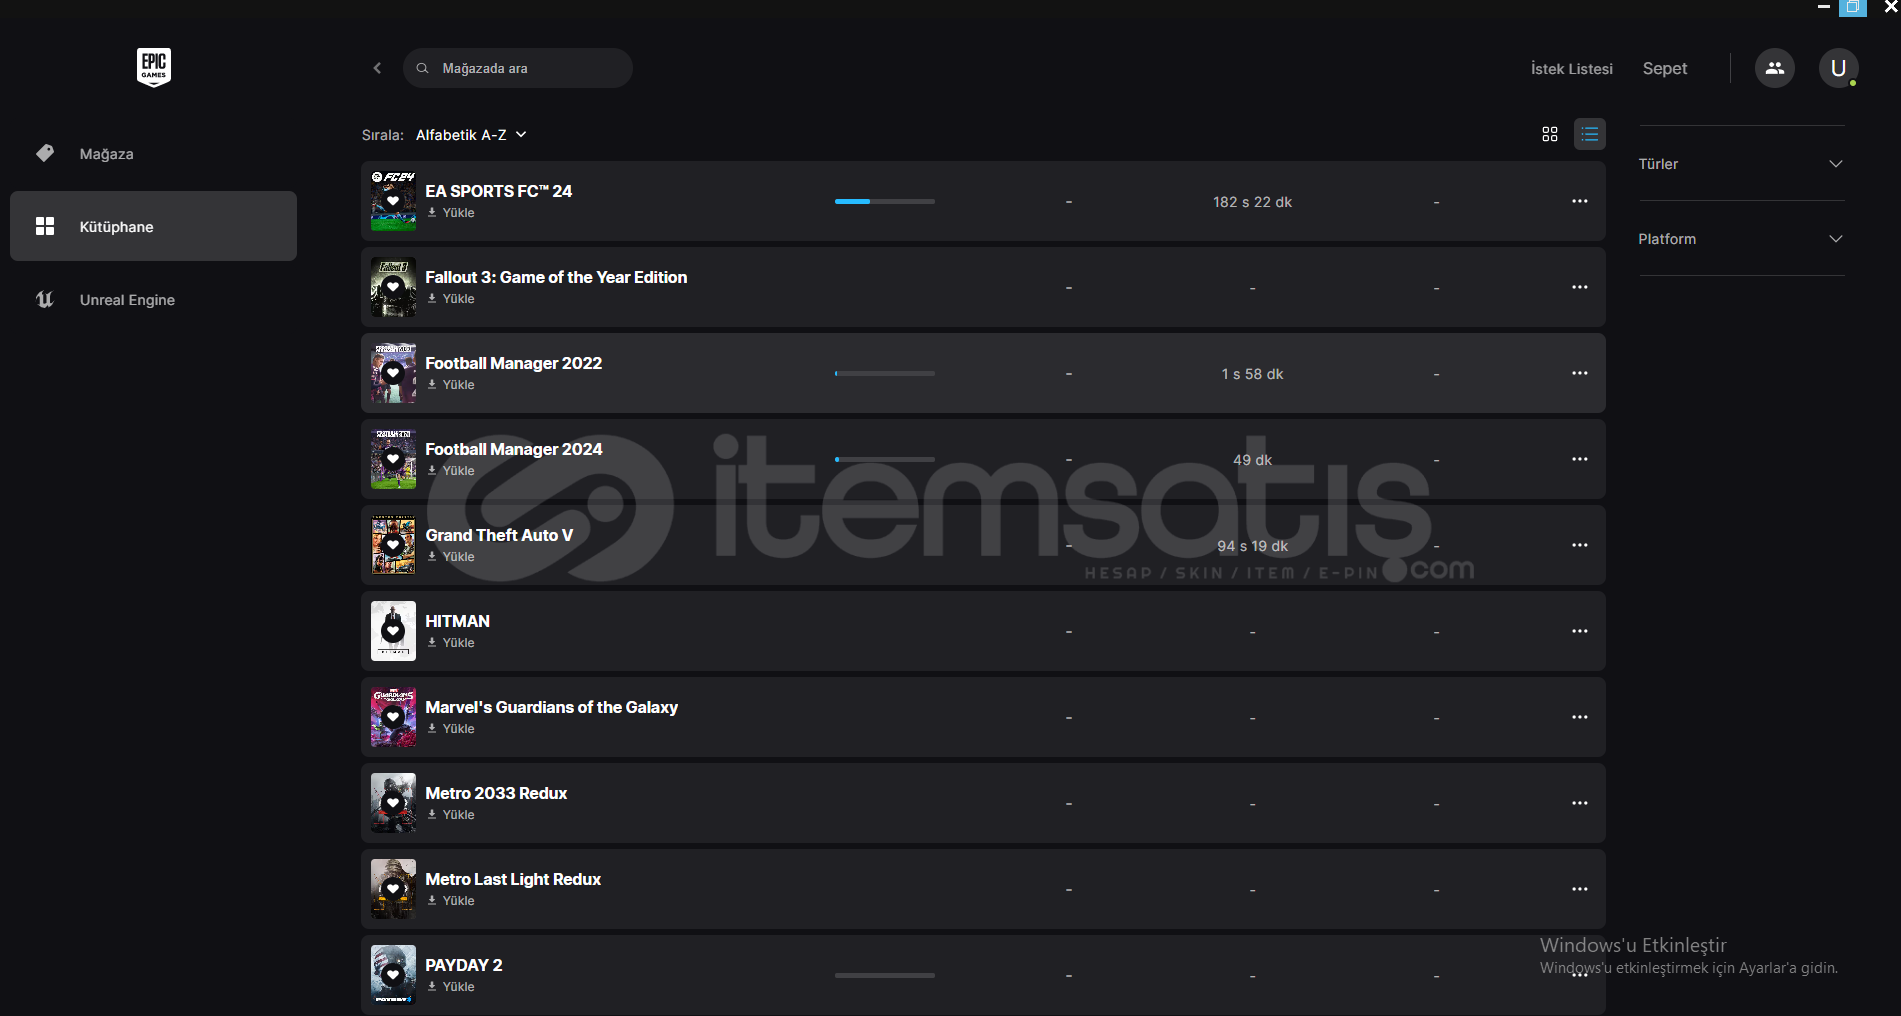Click Yükle under Fallout 3
This screenshot has height=1016, width=1901.
click(x=451, y=299)
